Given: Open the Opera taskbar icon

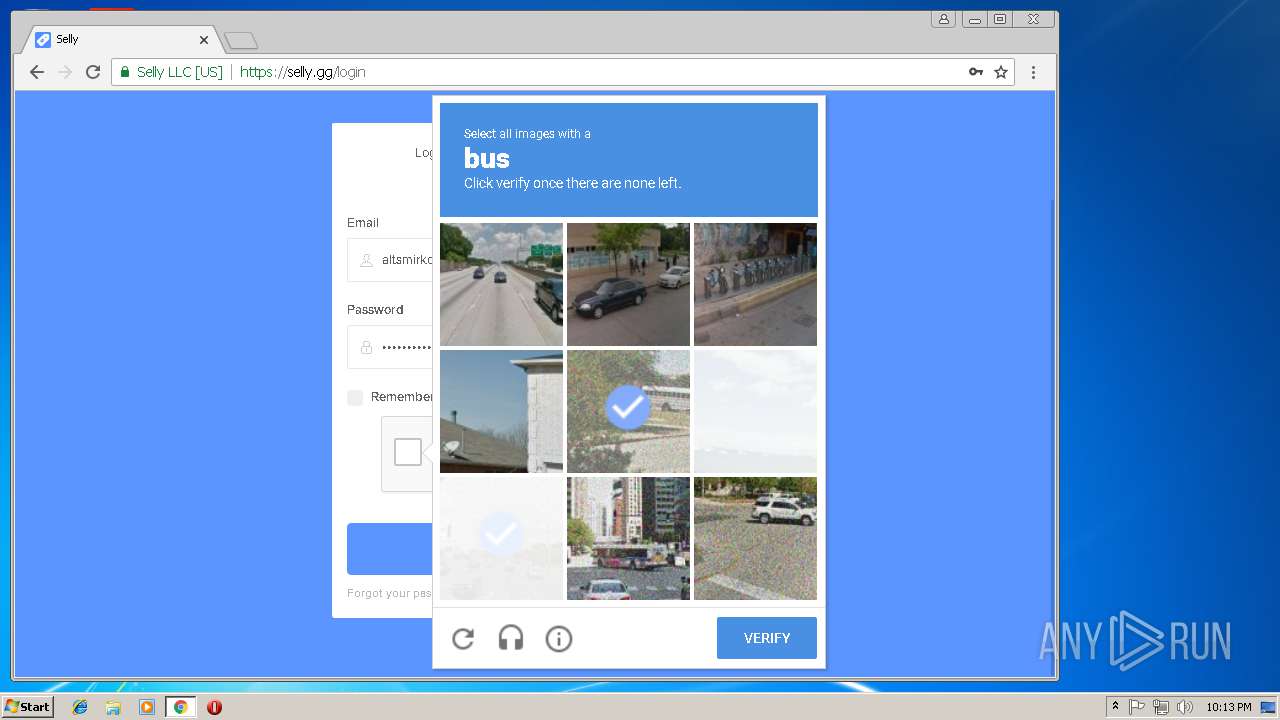Looking at the screenshot, I should (214, 707).
